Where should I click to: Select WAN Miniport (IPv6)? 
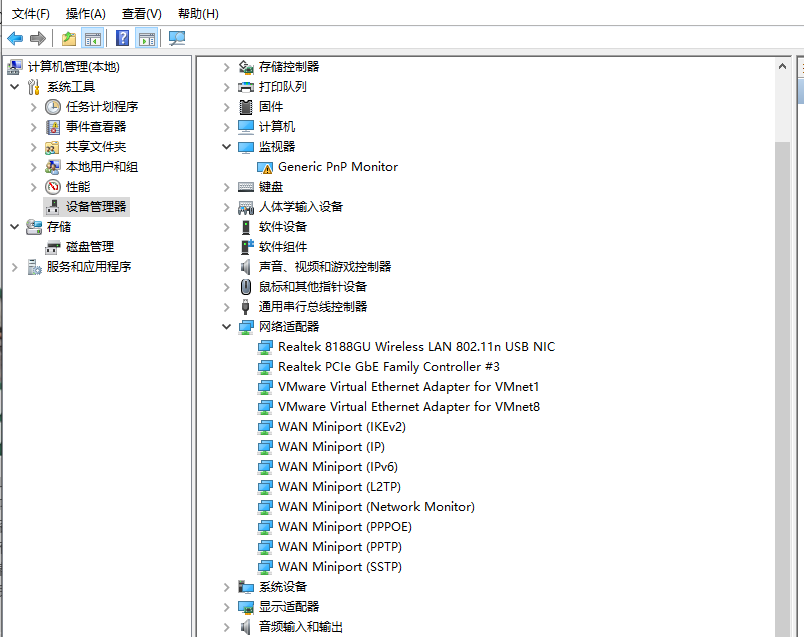(x=338, y=467)
